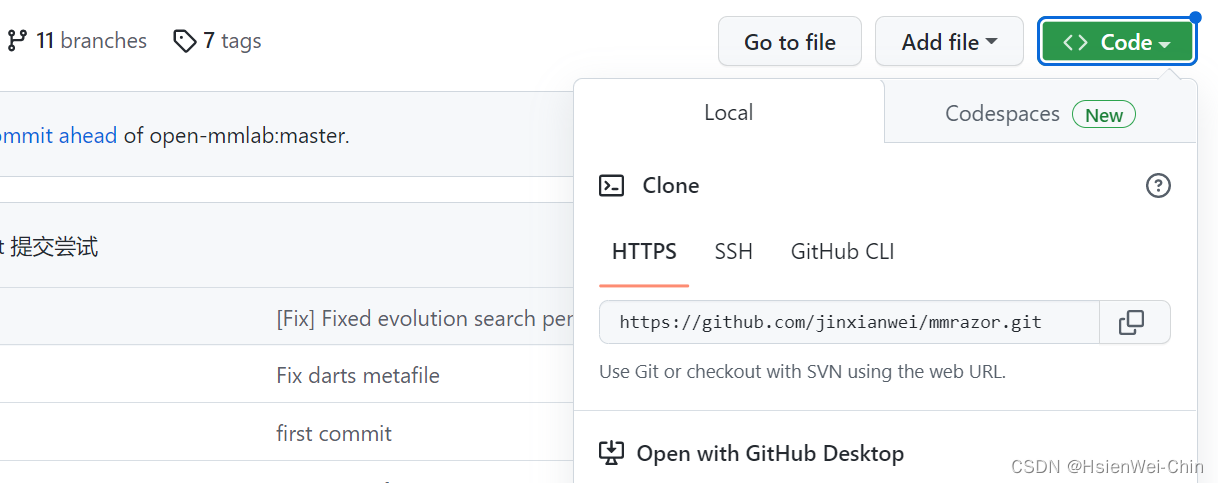1218x483 pixels.
Task: Open the green Code dropdown button
Action: [1117, 42]
